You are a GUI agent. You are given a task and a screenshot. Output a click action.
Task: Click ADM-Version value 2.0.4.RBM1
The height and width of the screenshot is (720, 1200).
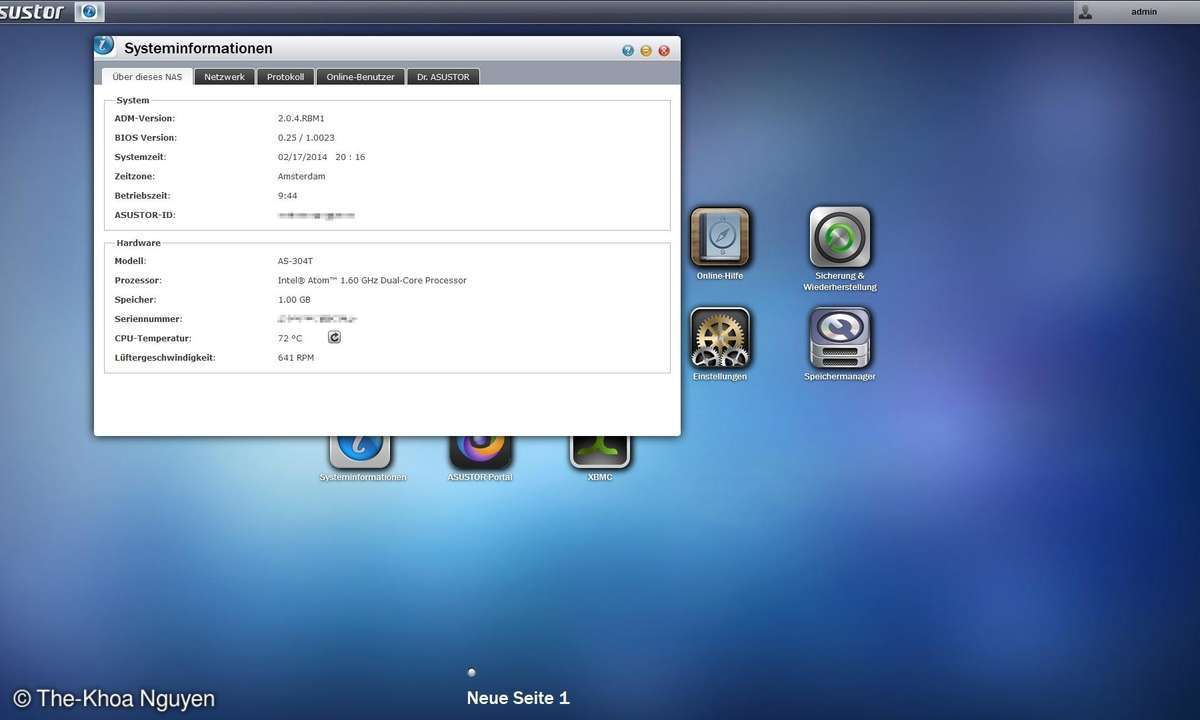pyautogui.click(x=301, y=118)
